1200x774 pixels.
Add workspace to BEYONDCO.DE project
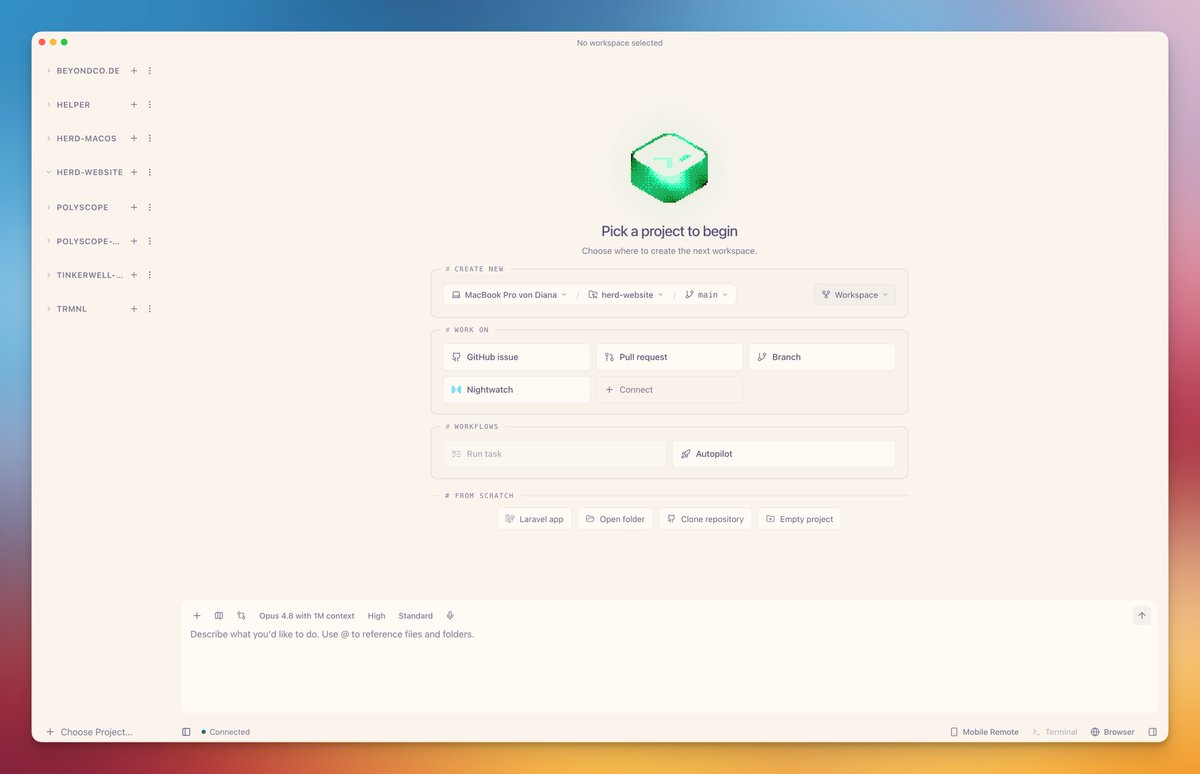click(134, 71)
